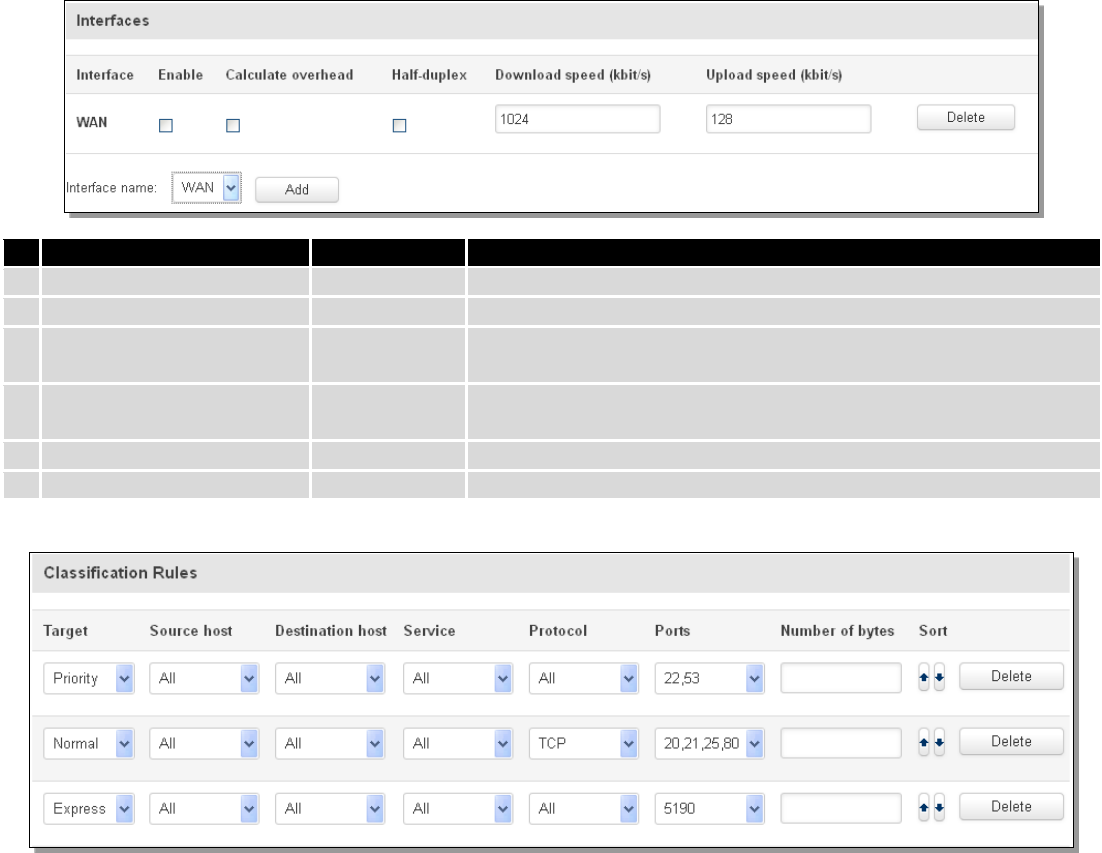Open Target dropdown set to Priority
Image resolution: width=1102 pixels, height=853 pixels.
pyautogui.click(x=89, y=678)
